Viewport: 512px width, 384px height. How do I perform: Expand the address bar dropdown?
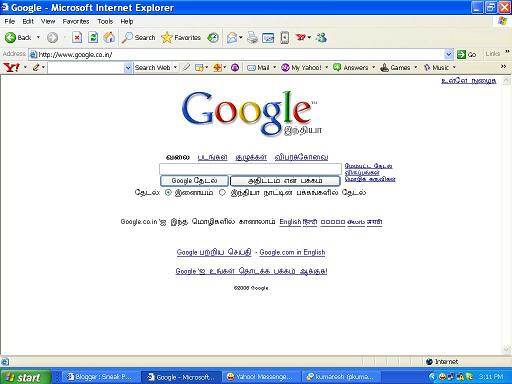449,54
